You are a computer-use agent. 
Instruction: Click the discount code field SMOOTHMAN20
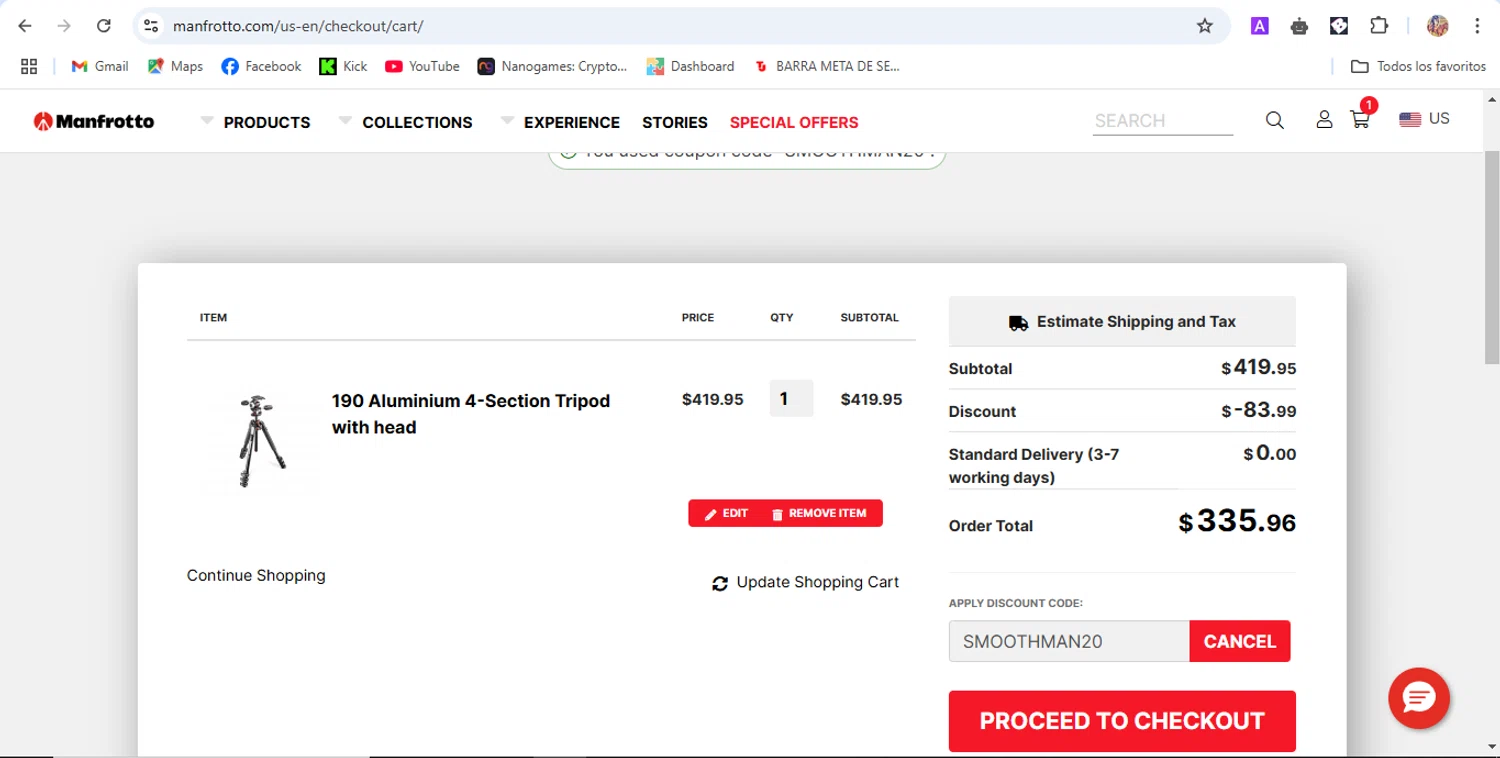pyautogui.click(x=1069, y=641)
